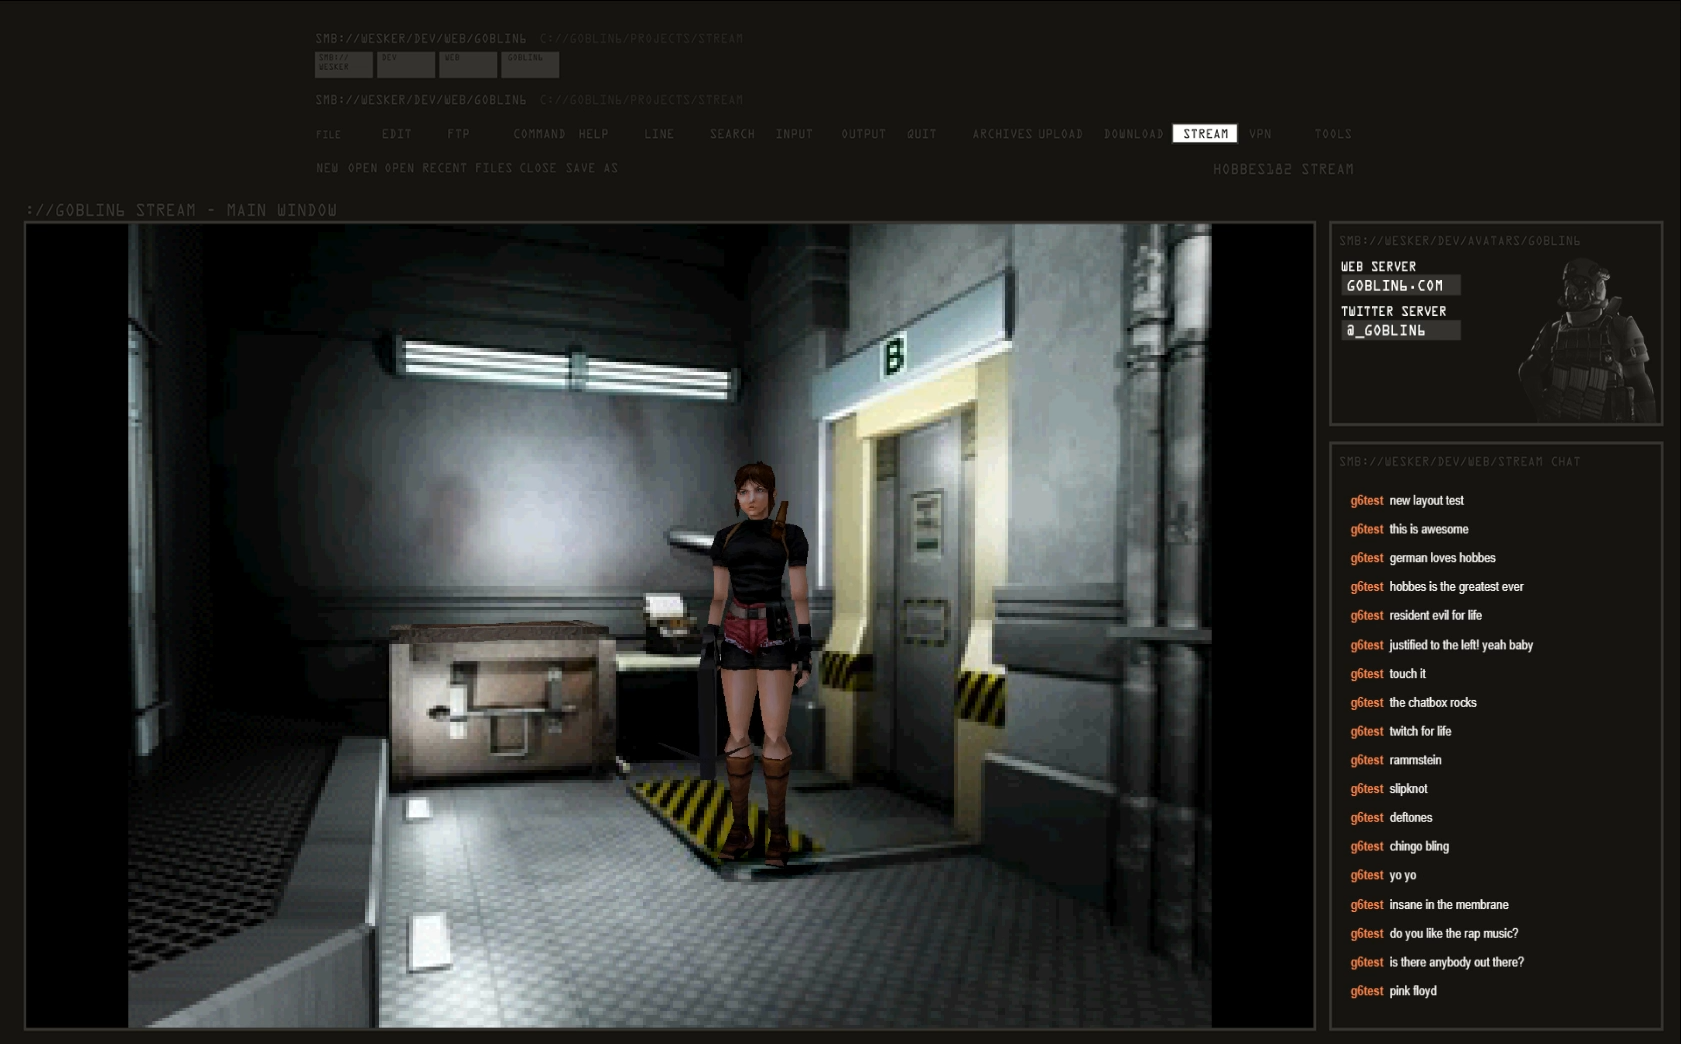Image resolution: width=1681 pixels, height=1044 pixels.
Task: Click chat message 'is there anybody out there?'
Action: [x=1457, y=963]
